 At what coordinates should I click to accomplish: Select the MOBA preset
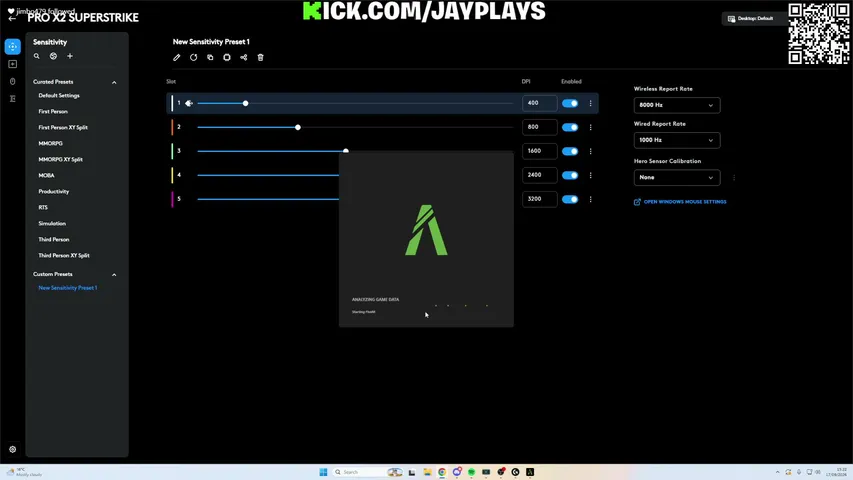[x=46, y=176]
